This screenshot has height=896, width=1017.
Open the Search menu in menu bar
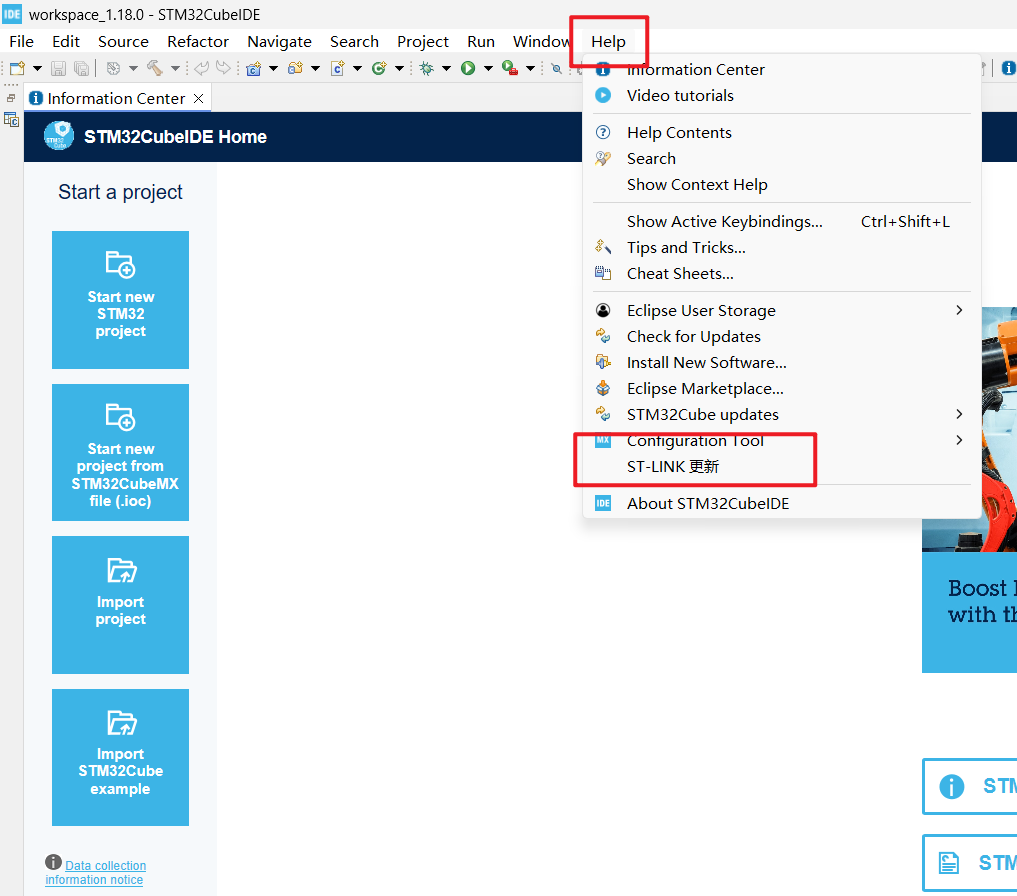point(354,42)
